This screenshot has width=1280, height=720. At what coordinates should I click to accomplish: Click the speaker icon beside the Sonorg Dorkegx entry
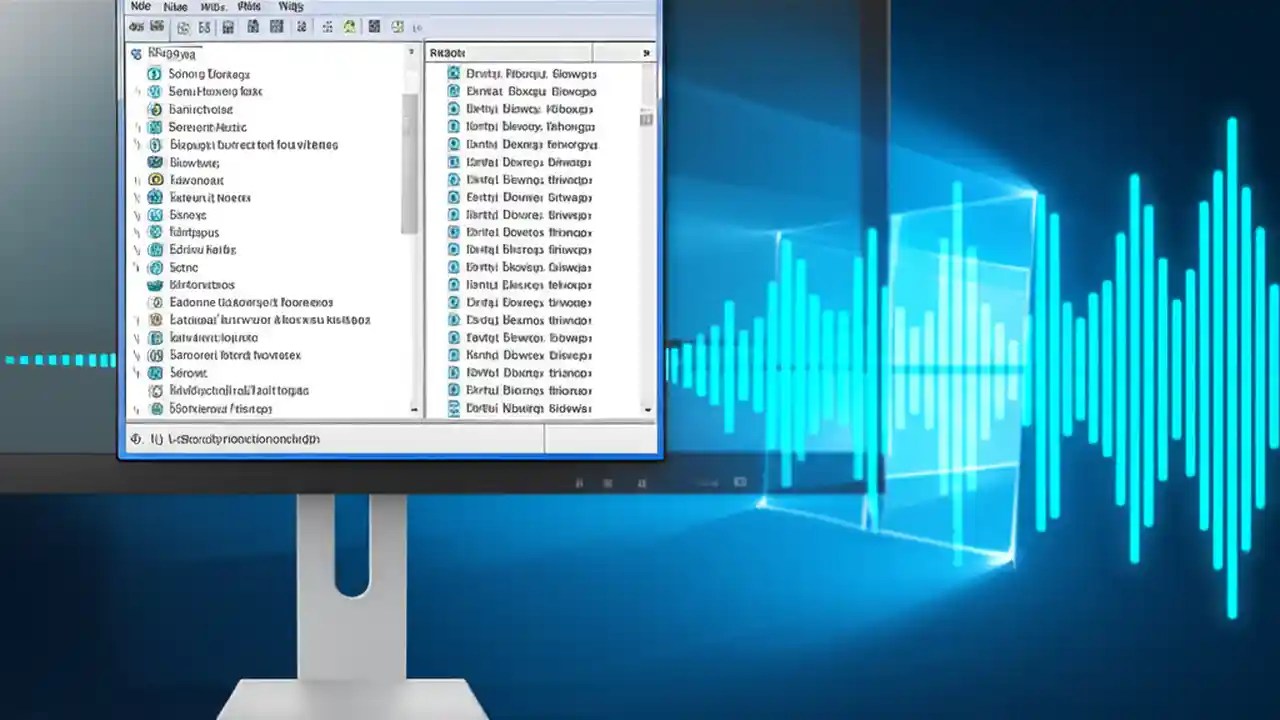[x=153, y=73]
